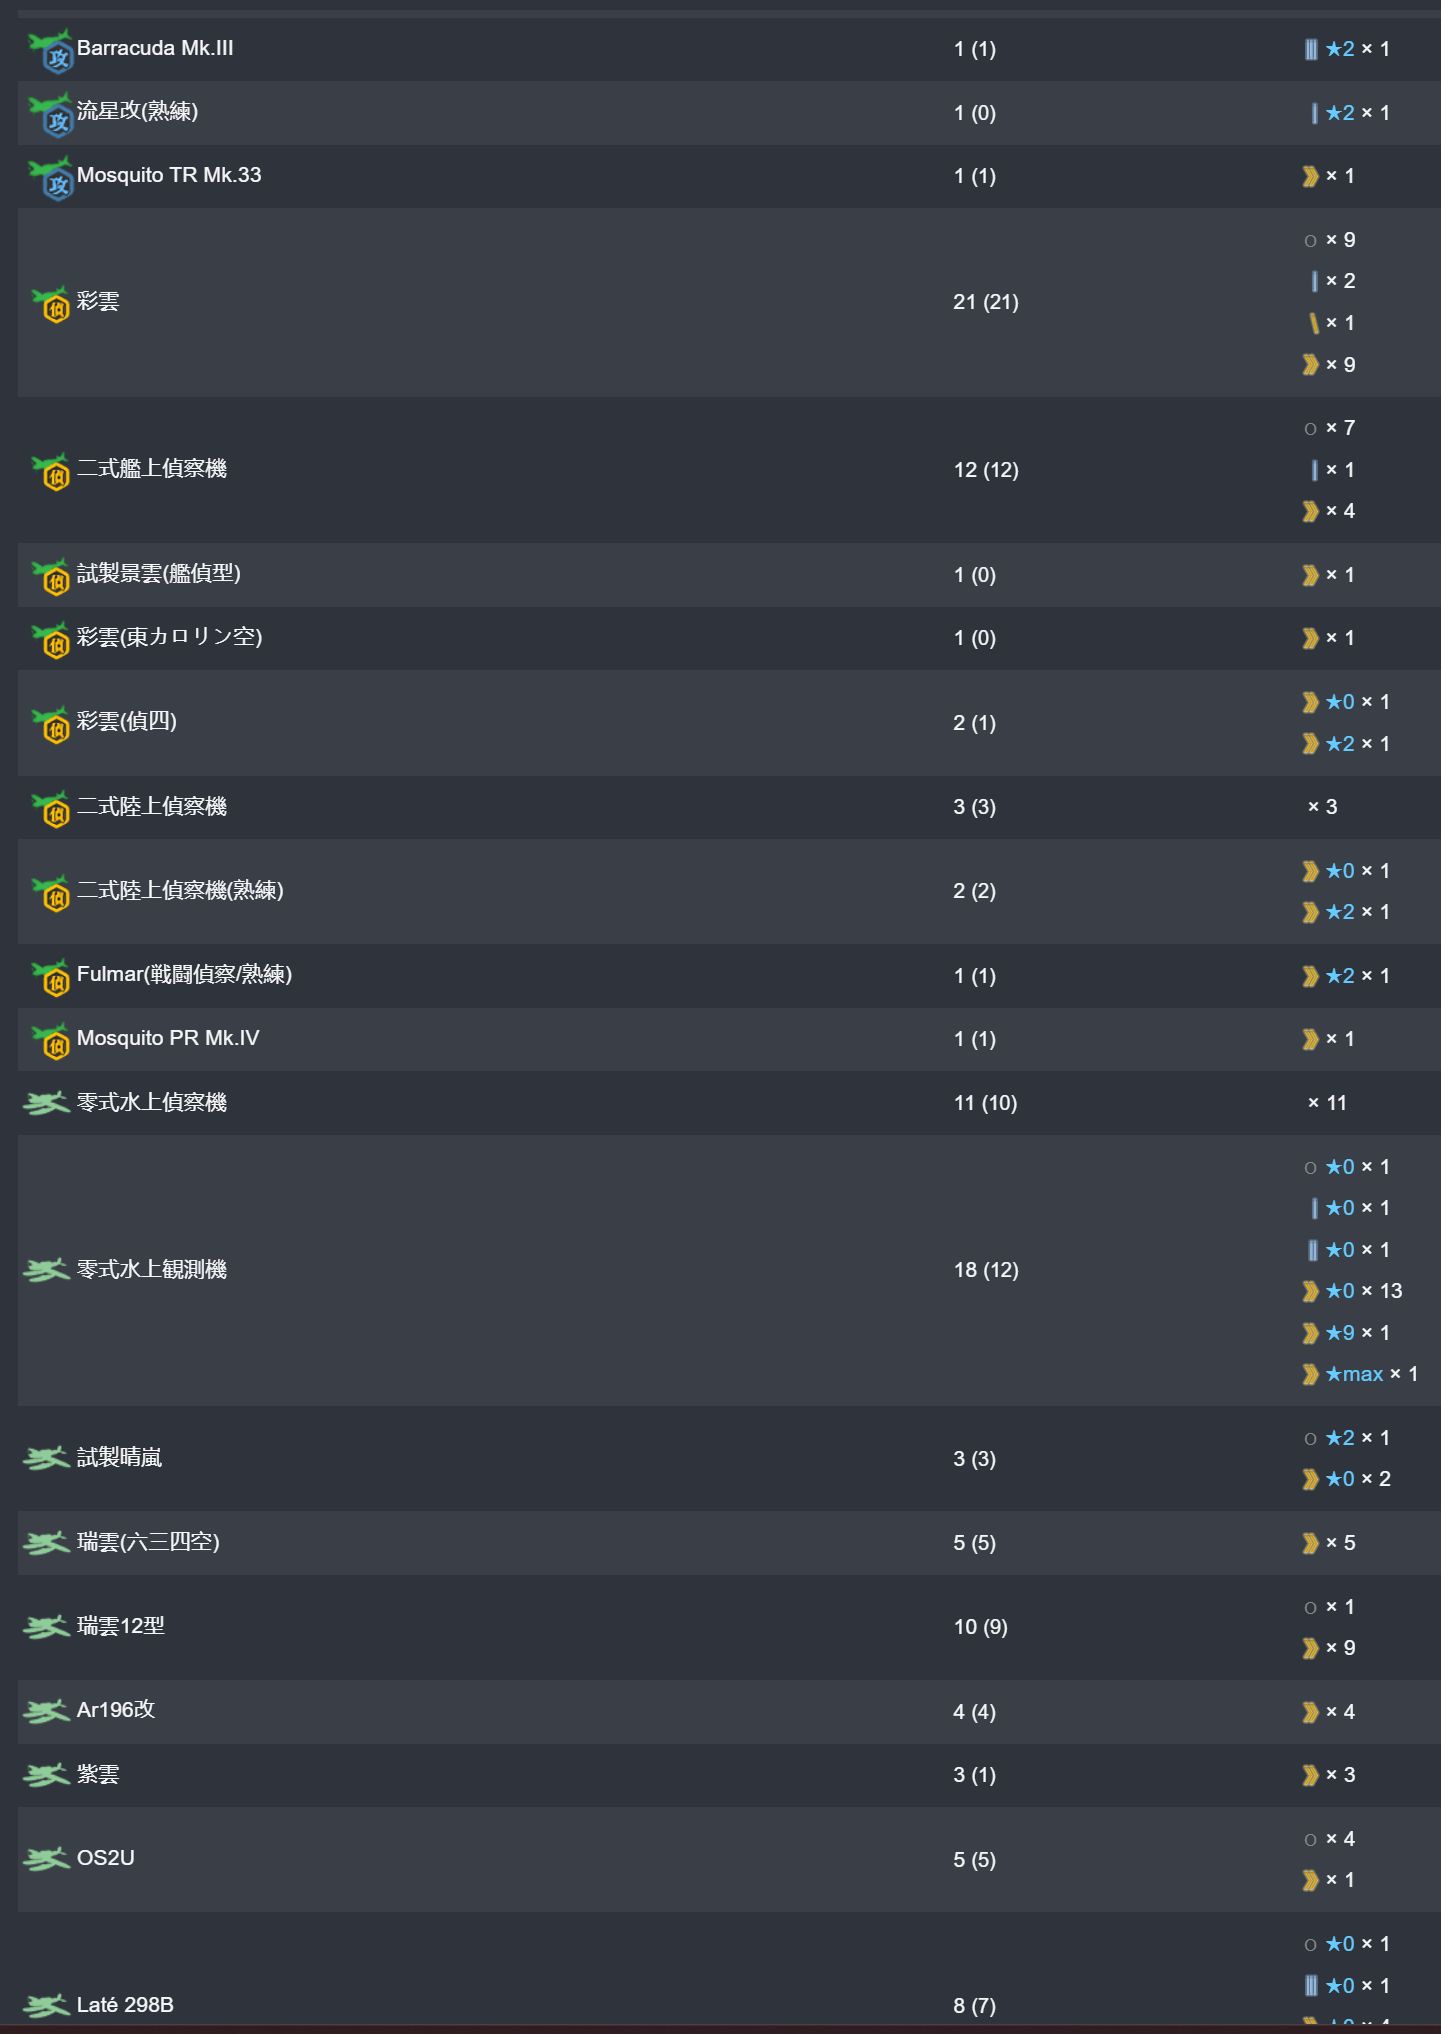
Task: Click the recon icon beside Mosquito PR Mk.IV
Action: coord(51,1040)
